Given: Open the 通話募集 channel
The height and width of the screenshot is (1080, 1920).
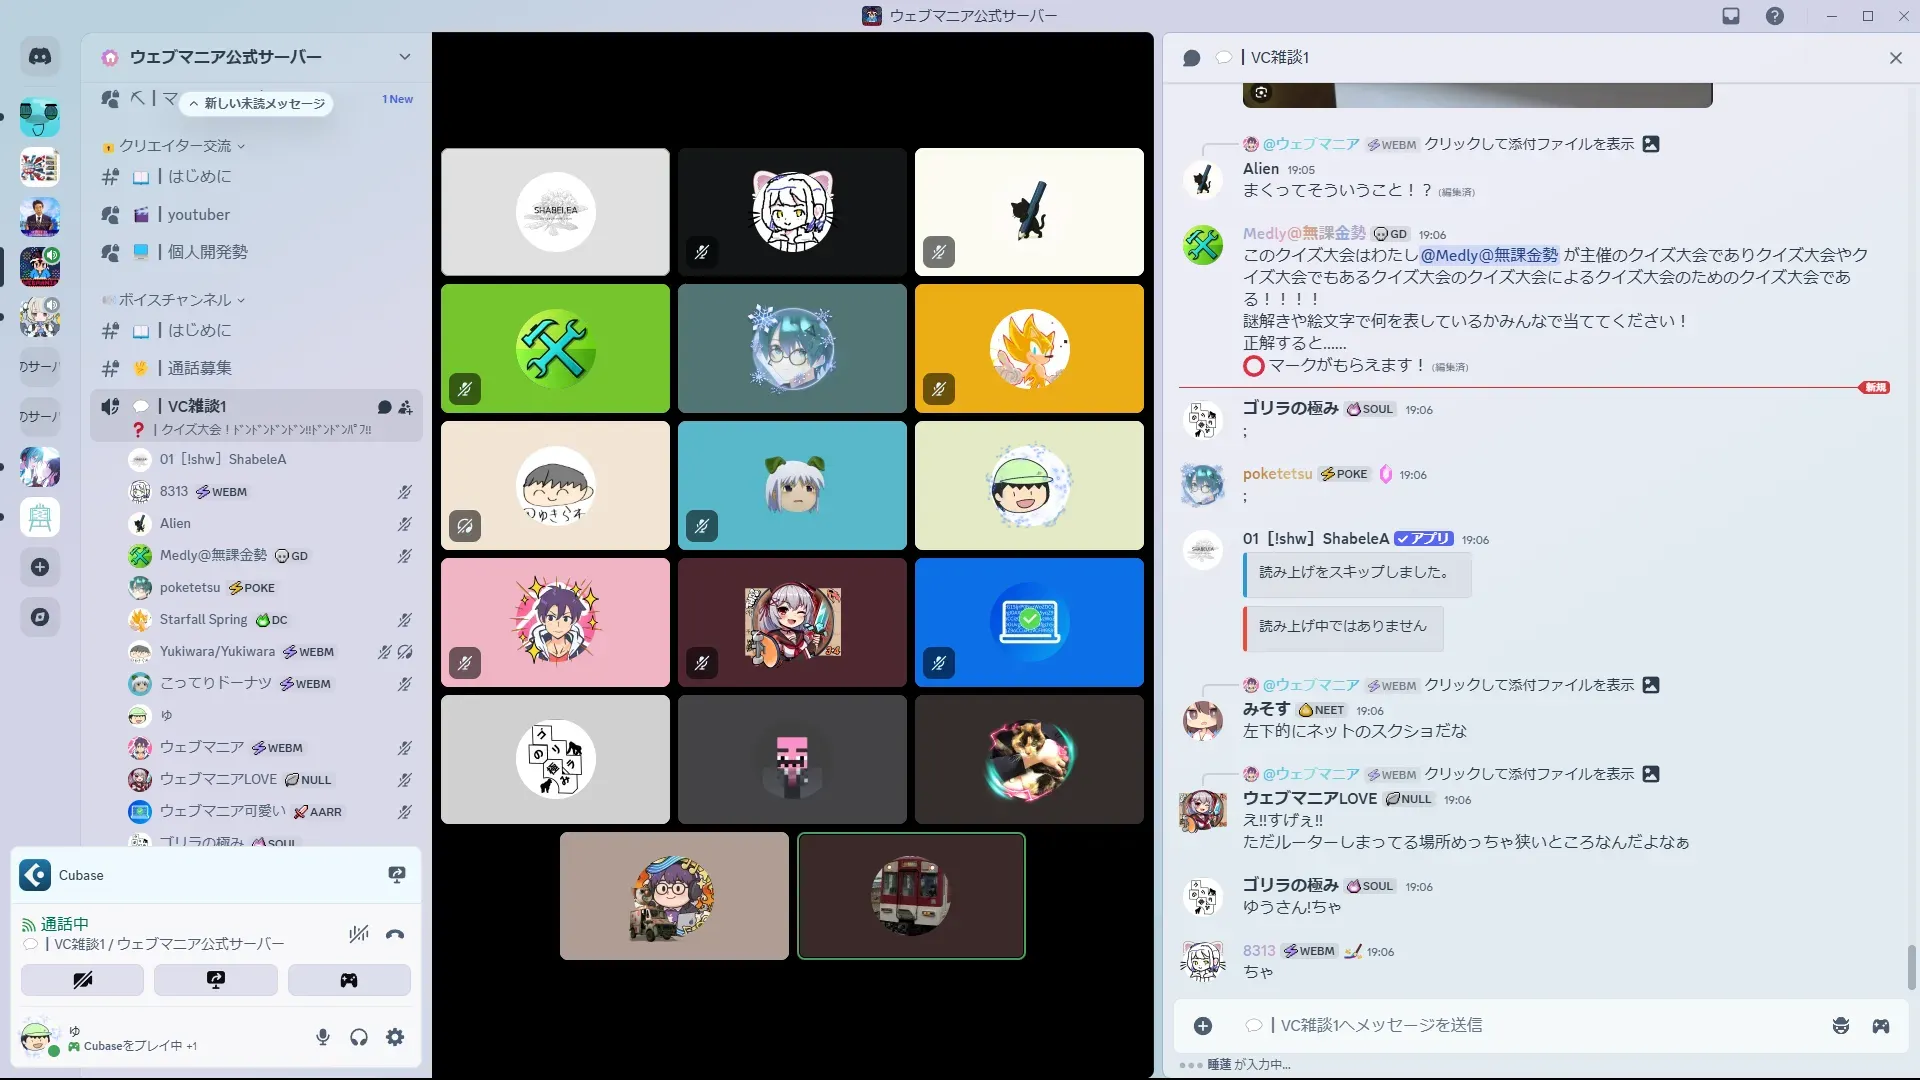Looking at the screenshot, I should pos(199,368).
